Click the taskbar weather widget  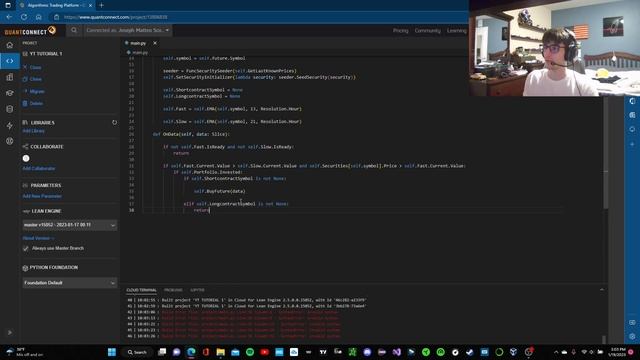pos(24,352)
